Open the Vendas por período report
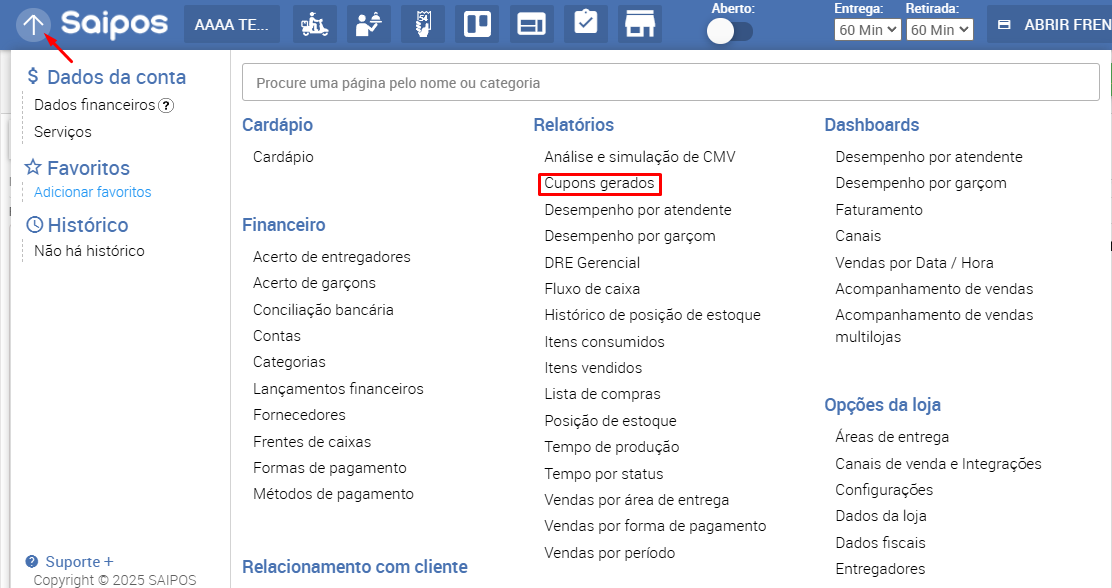Viewport: 1112px width, 588px height. (x=610, y=553)
